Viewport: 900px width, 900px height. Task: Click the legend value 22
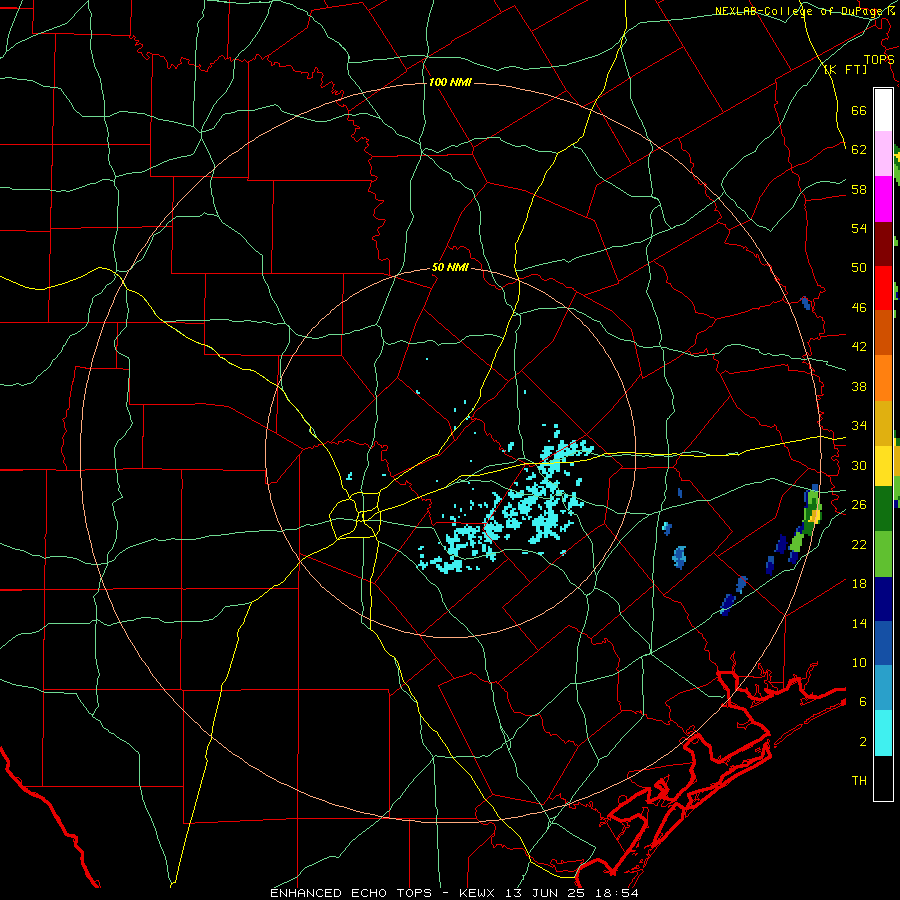(859, 544)
